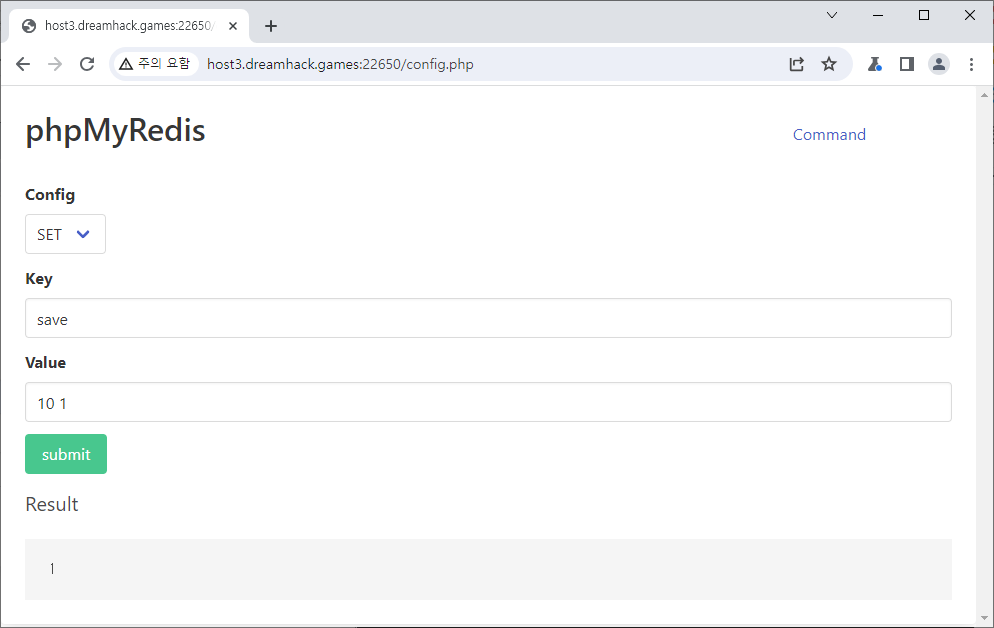Open the Chrome three-dot menu

point(971,64)
